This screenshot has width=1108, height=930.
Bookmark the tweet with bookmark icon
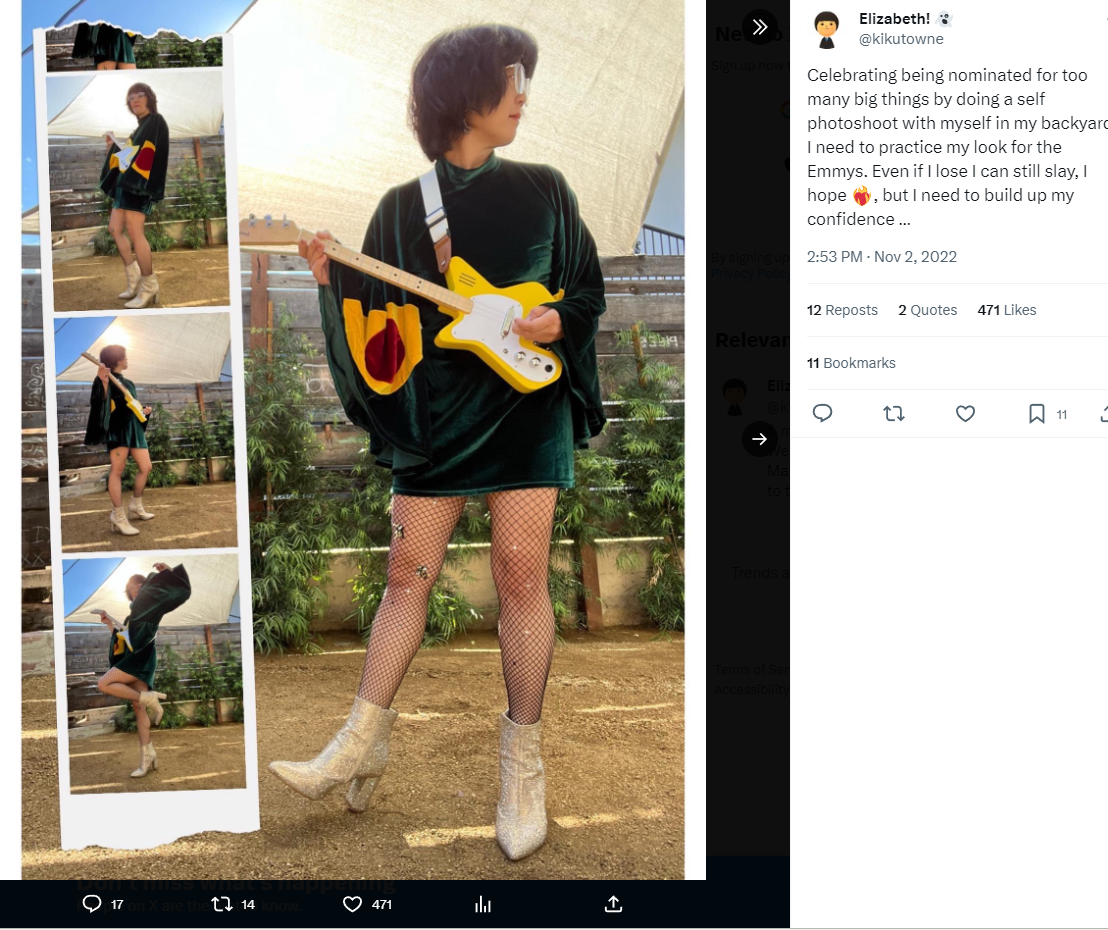point(1037,413)
